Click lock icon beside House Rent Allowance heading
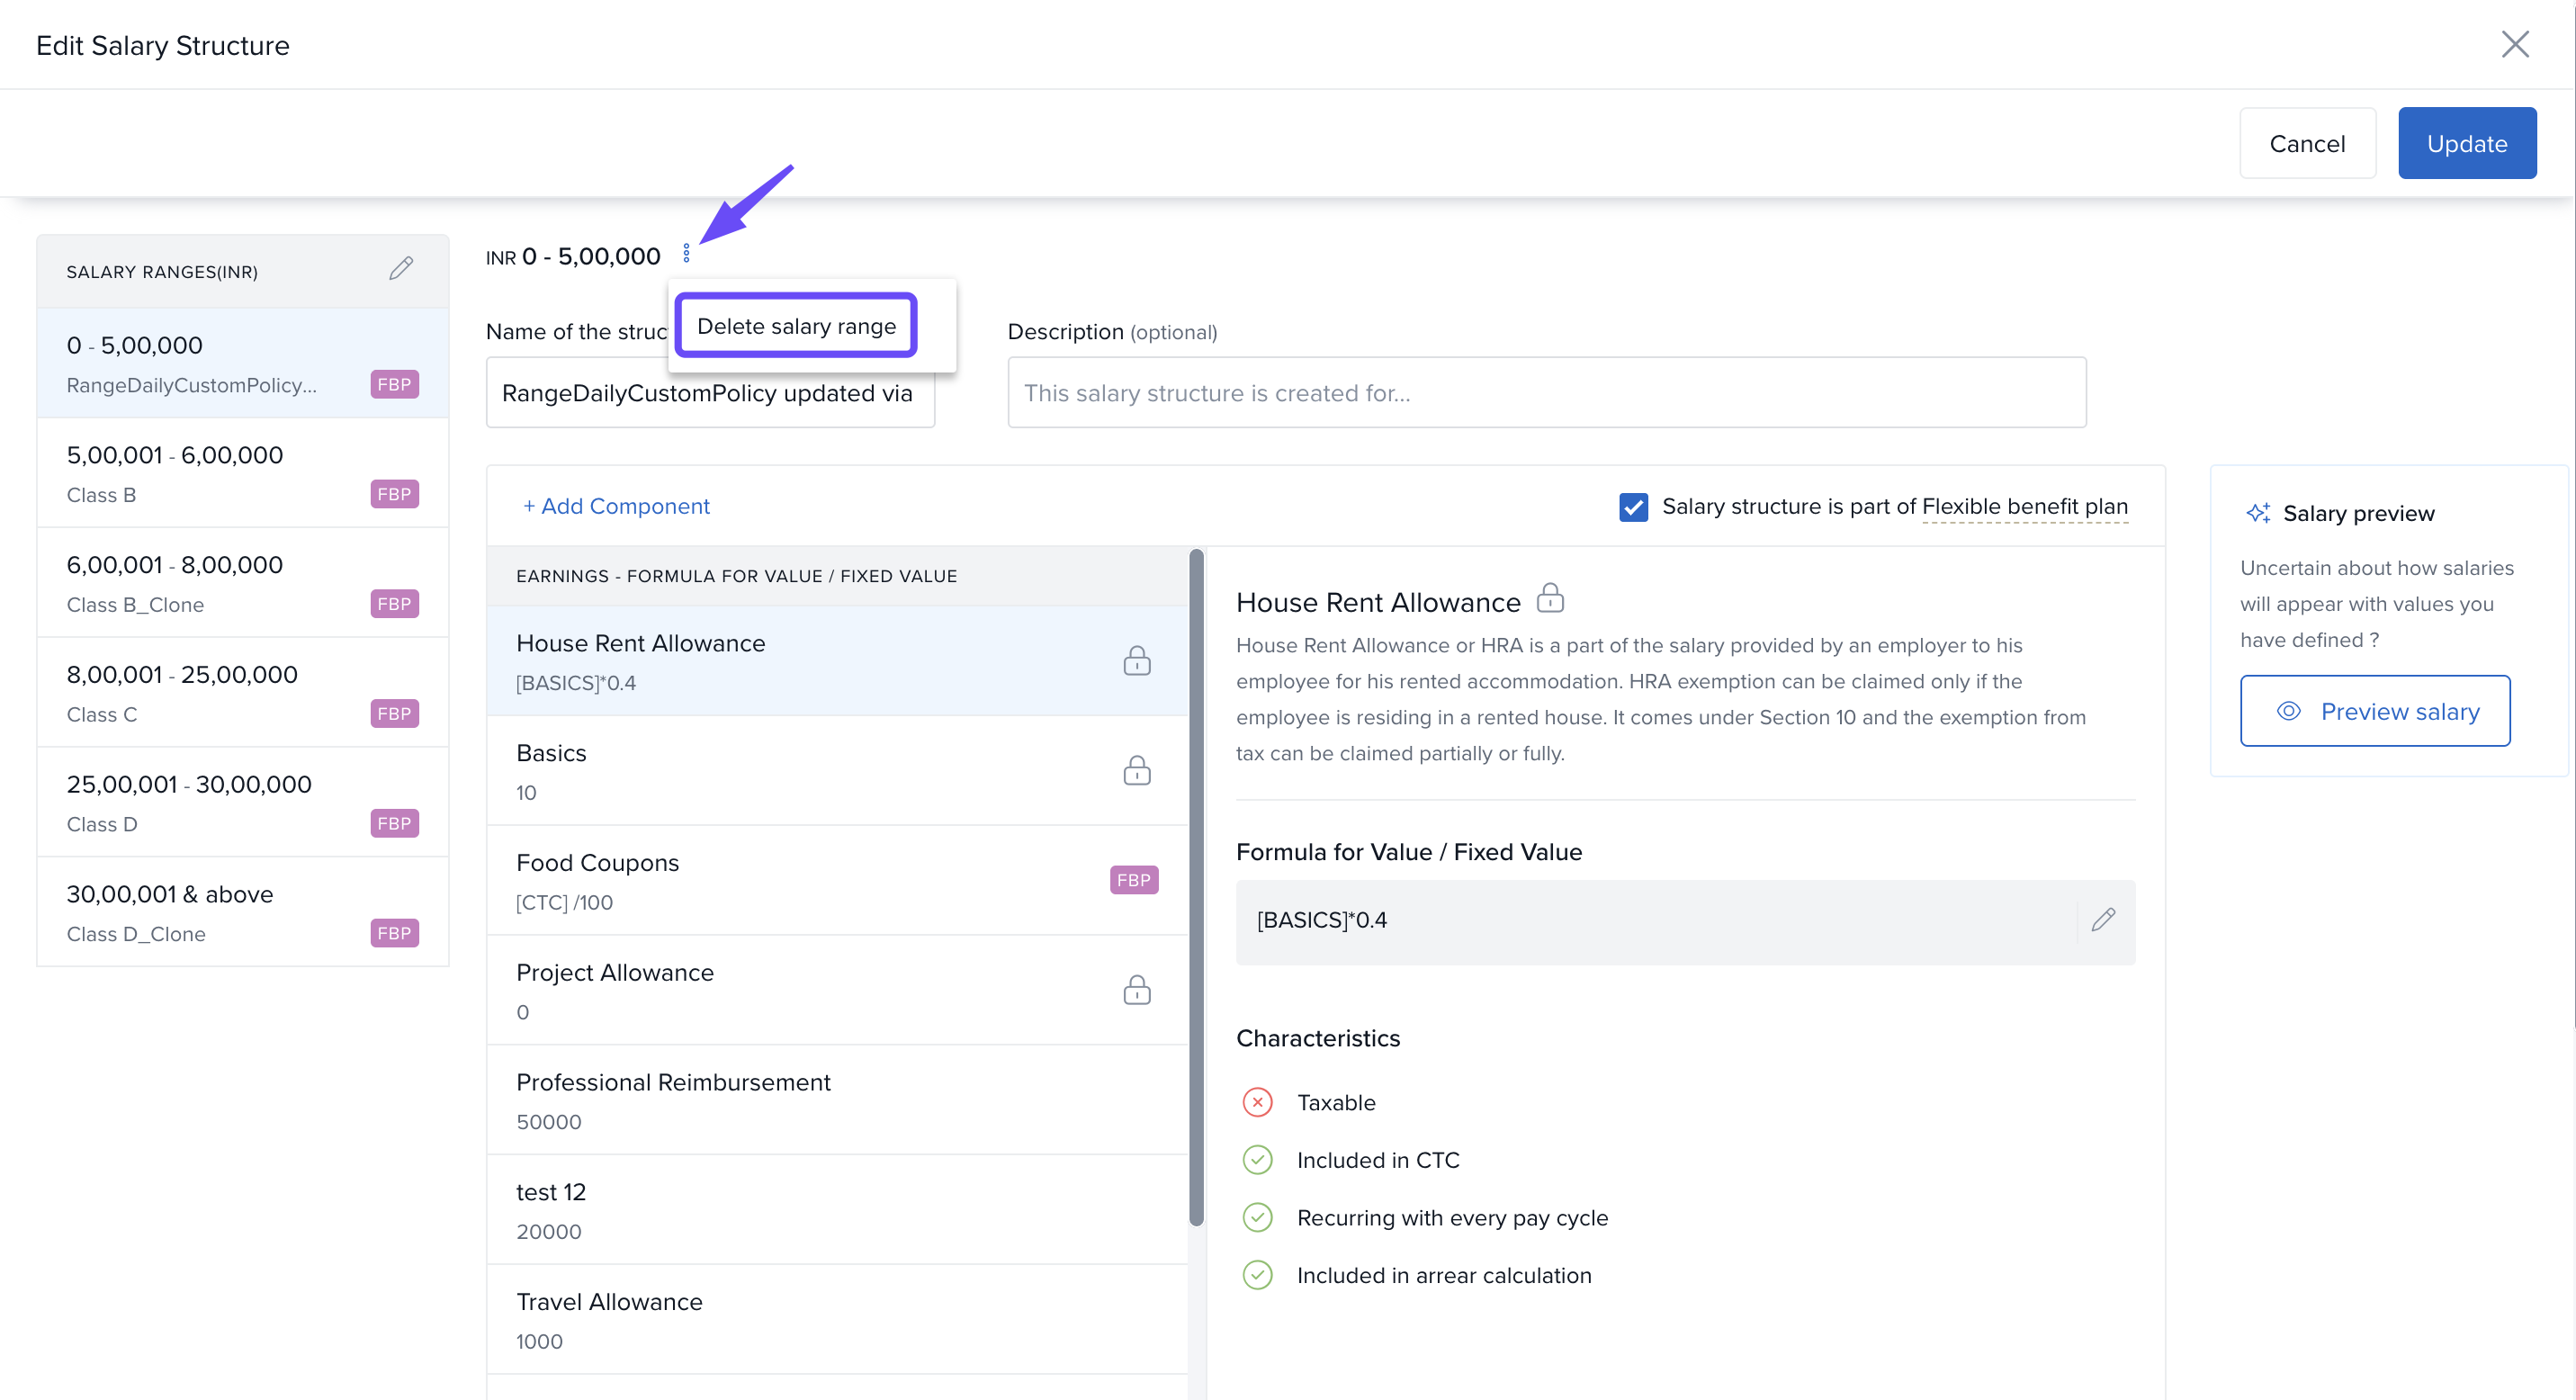Screen dimensions: 2576x1400 (x=1550, y=599)
